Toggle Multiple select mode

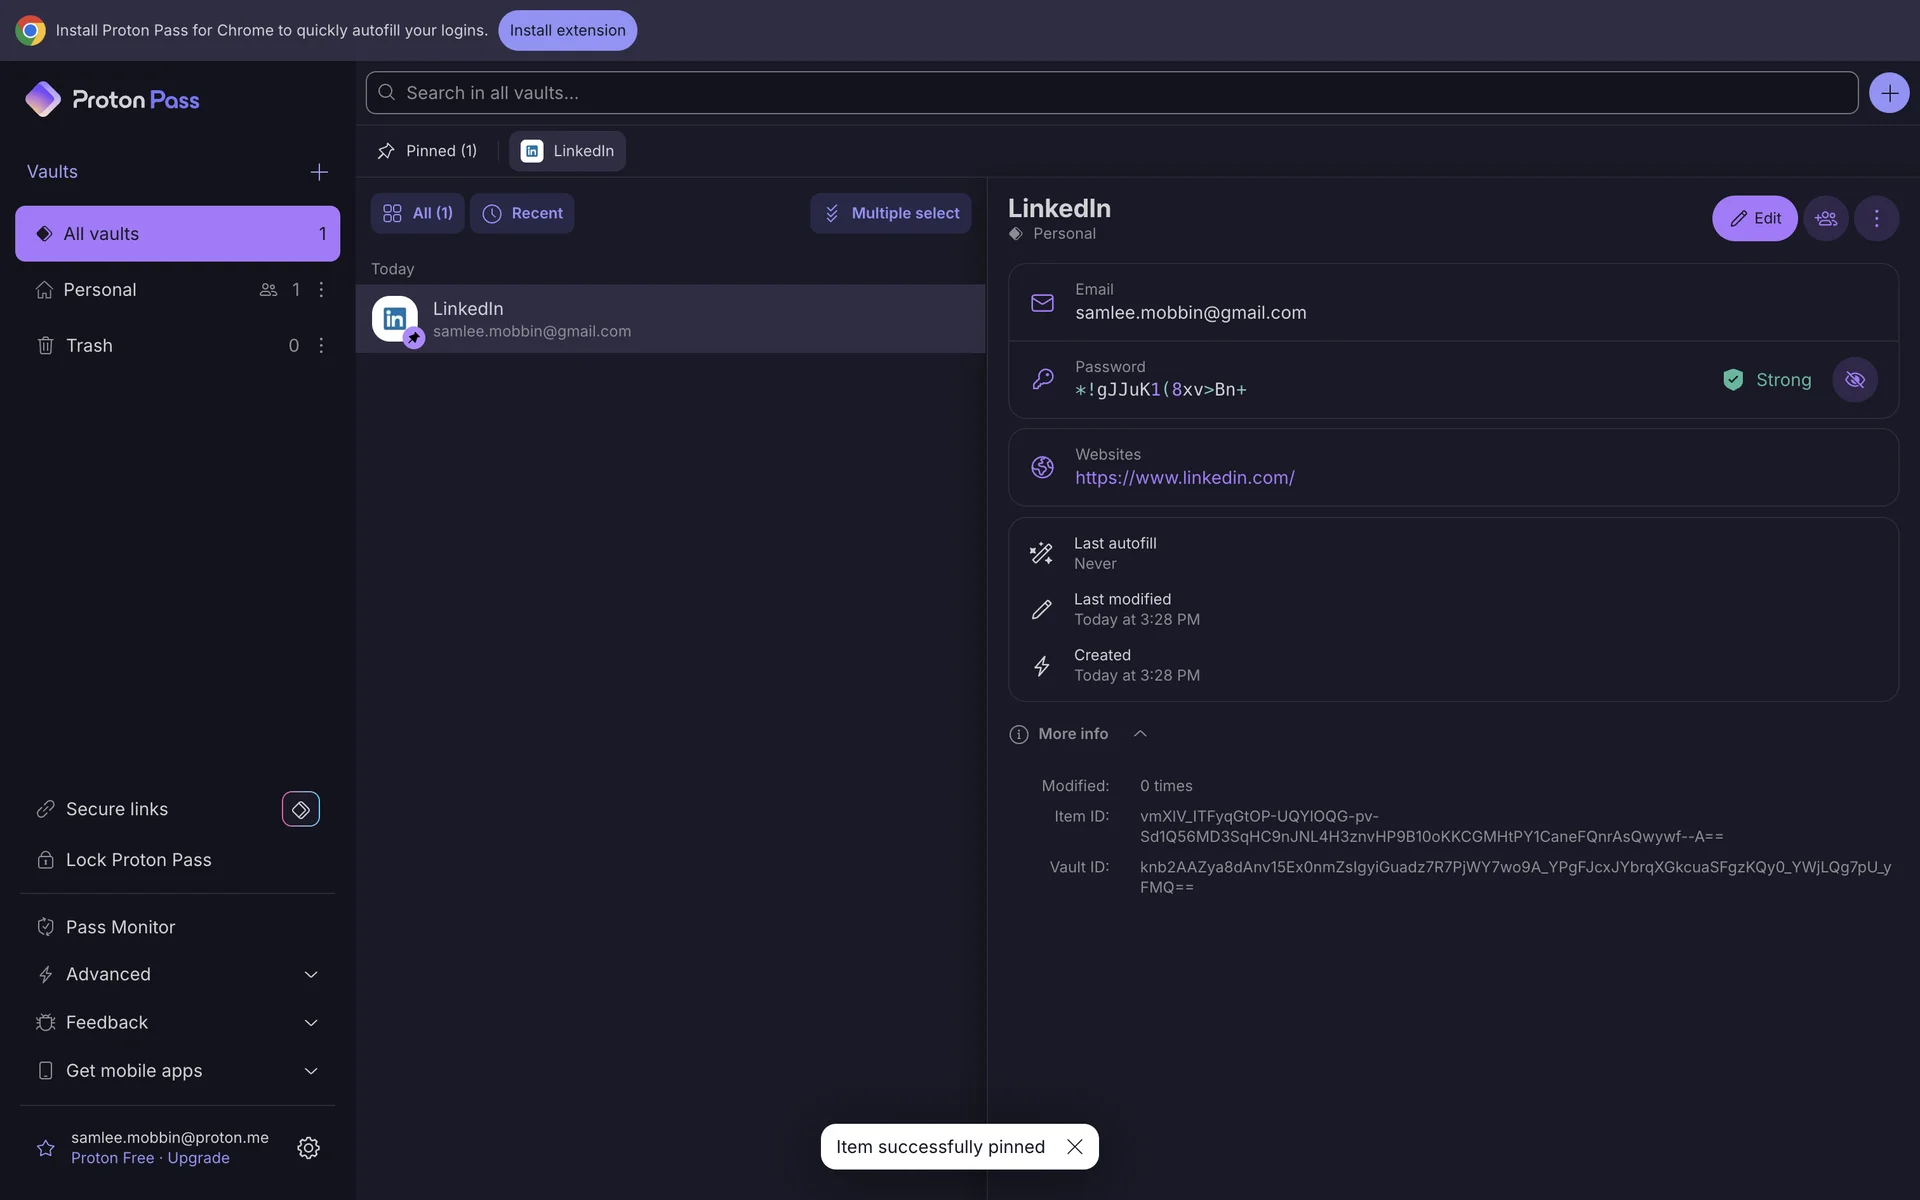[890, 213]
